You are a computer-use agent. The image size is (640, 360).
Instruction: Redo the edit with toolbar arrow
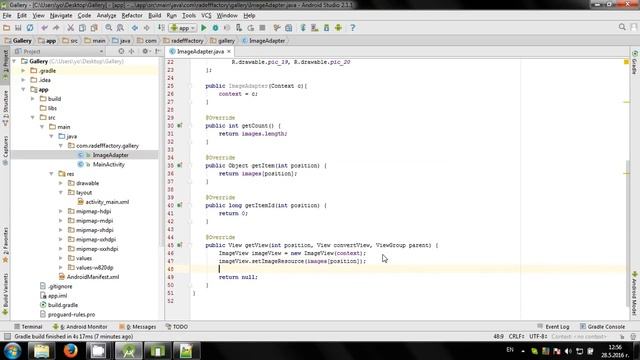coord(56,28)
